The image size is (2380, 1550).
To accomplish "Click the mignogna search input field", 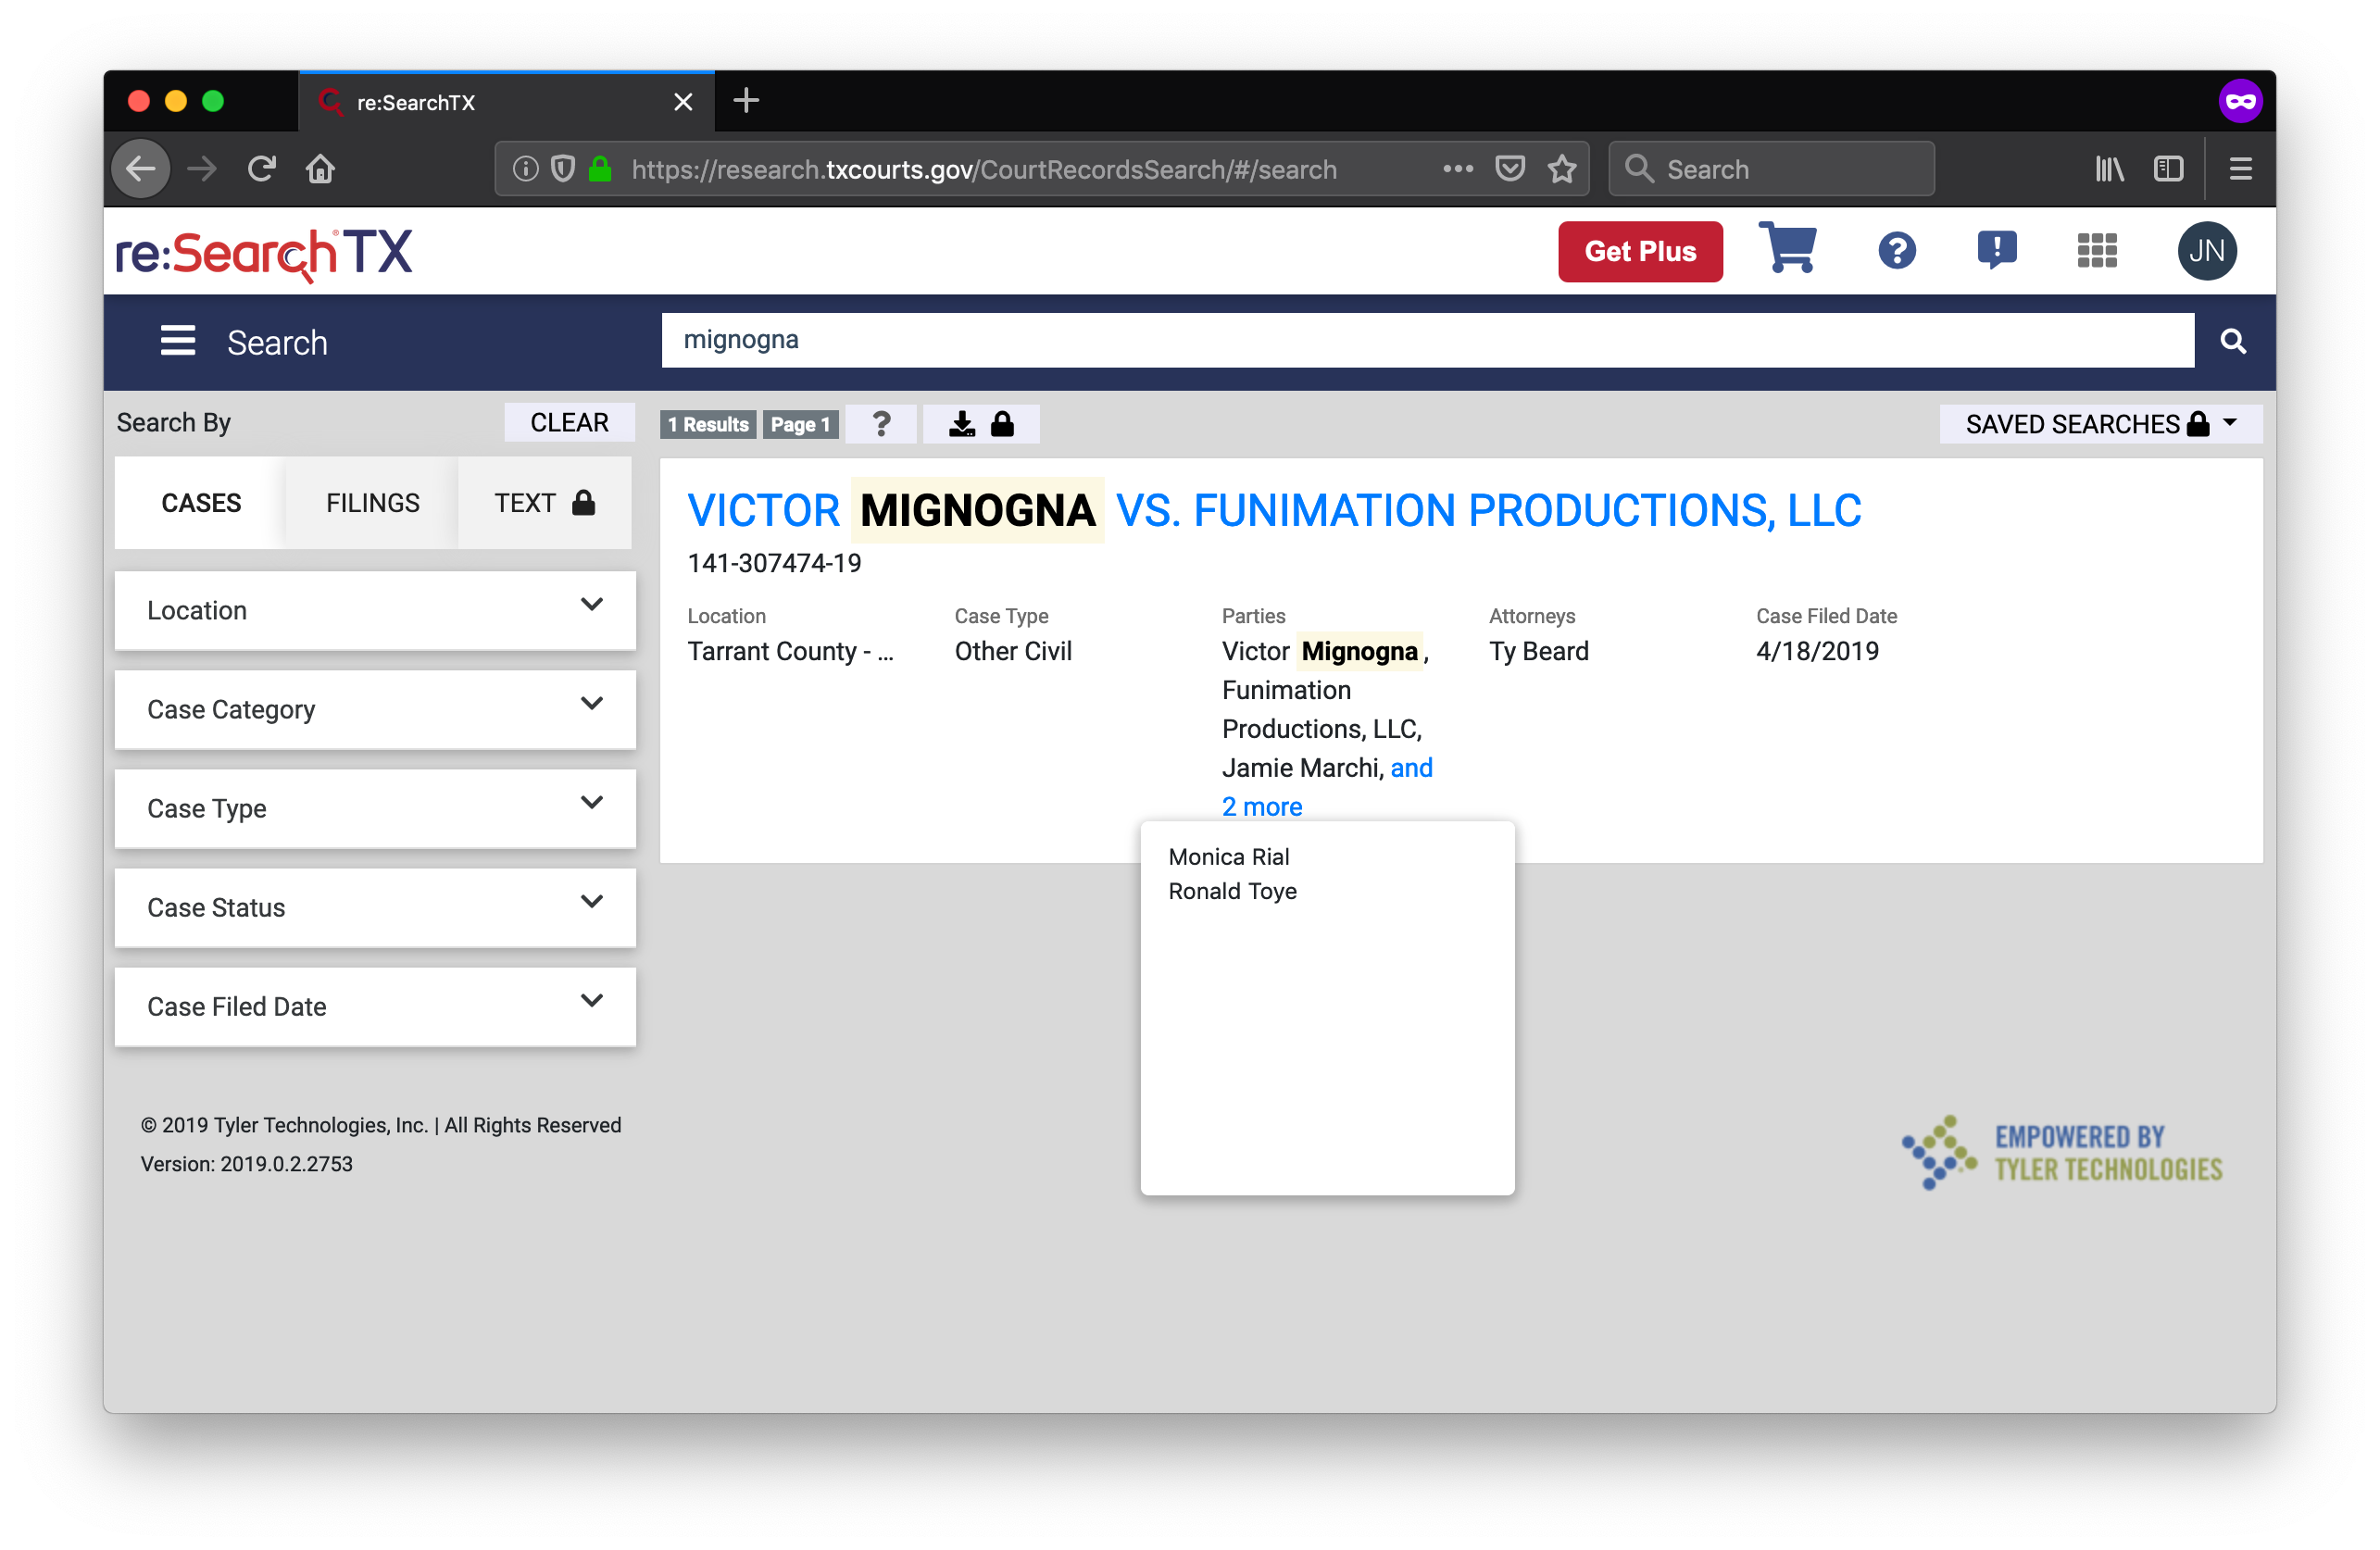I will 1427,340.
